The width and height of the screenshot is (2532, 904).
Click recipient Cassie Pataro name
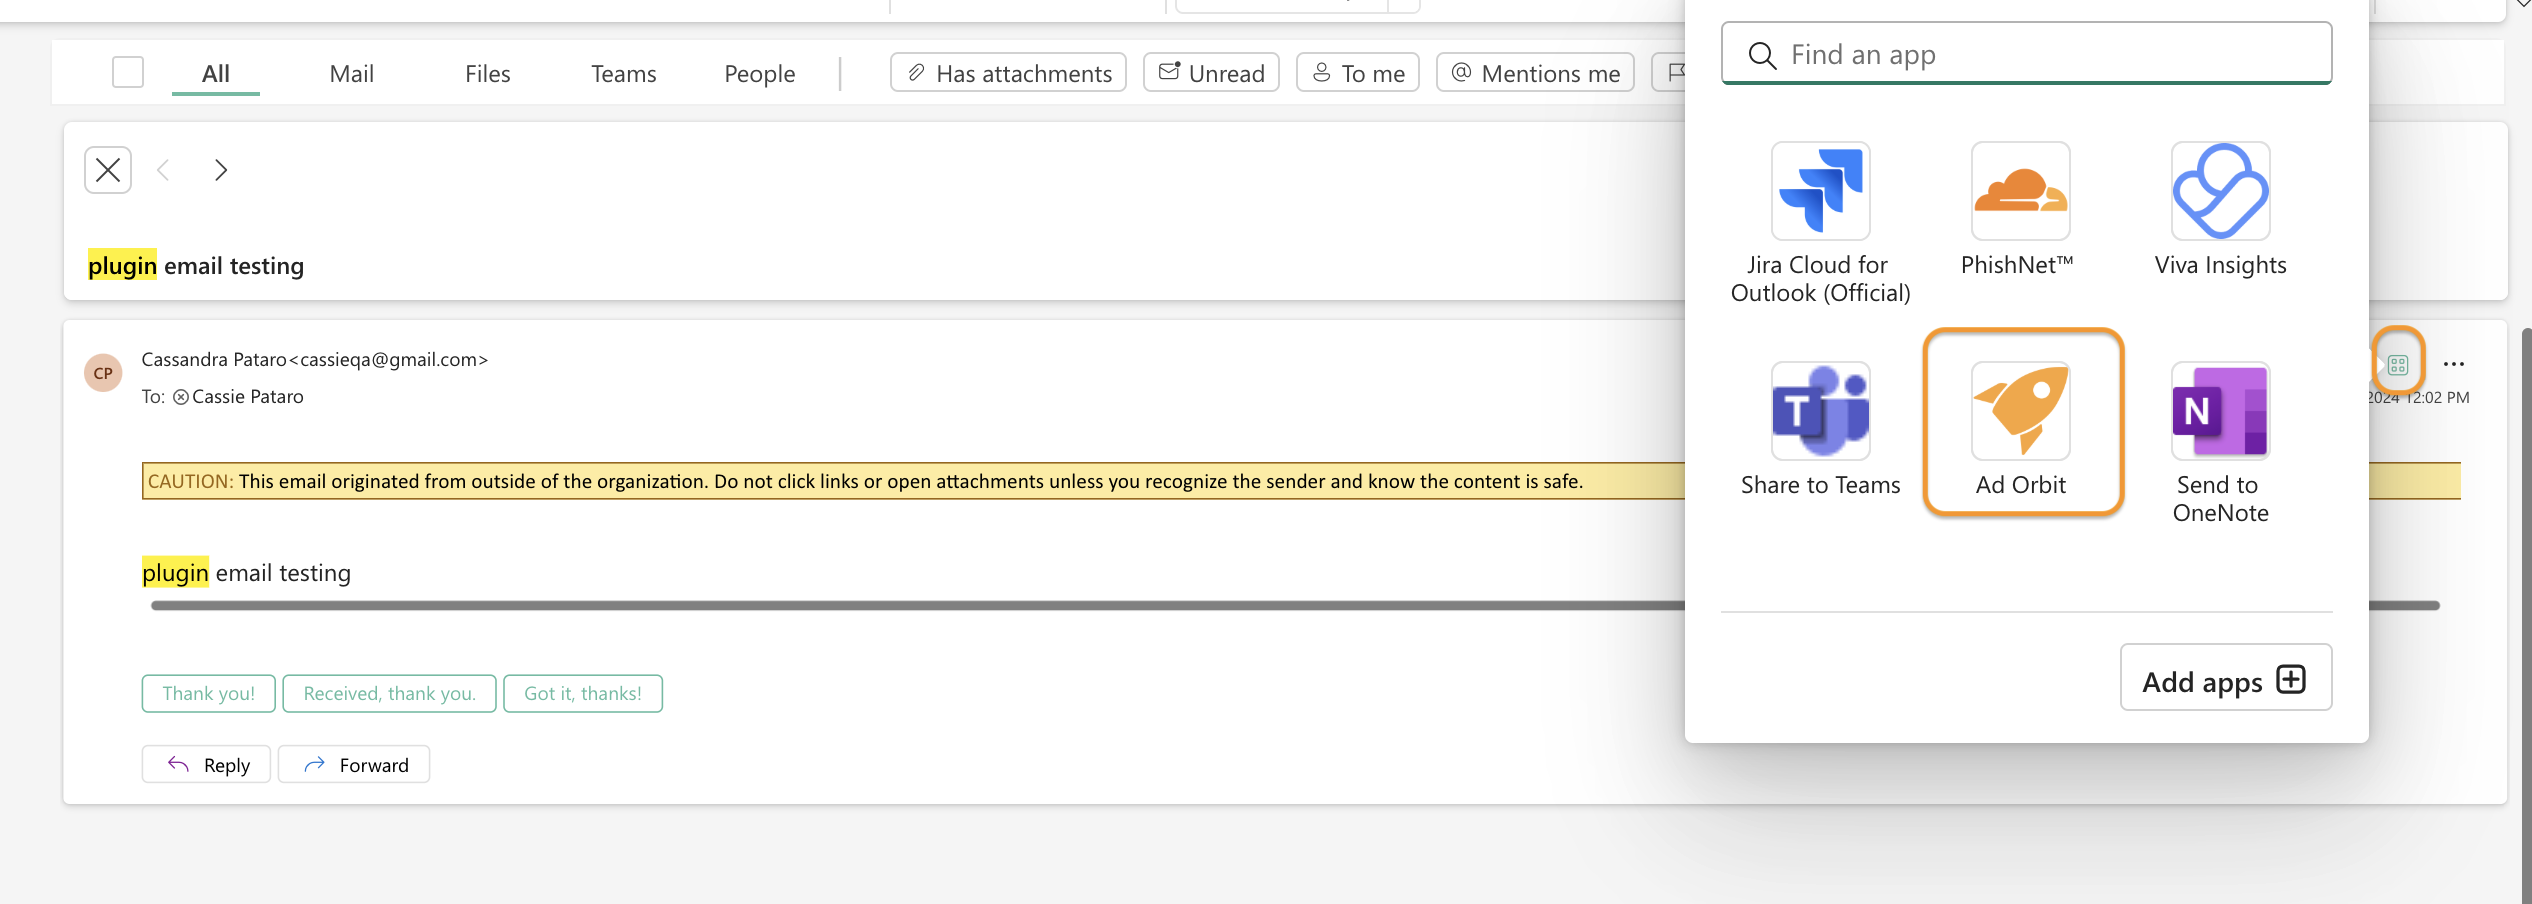[x=247, y=397]
